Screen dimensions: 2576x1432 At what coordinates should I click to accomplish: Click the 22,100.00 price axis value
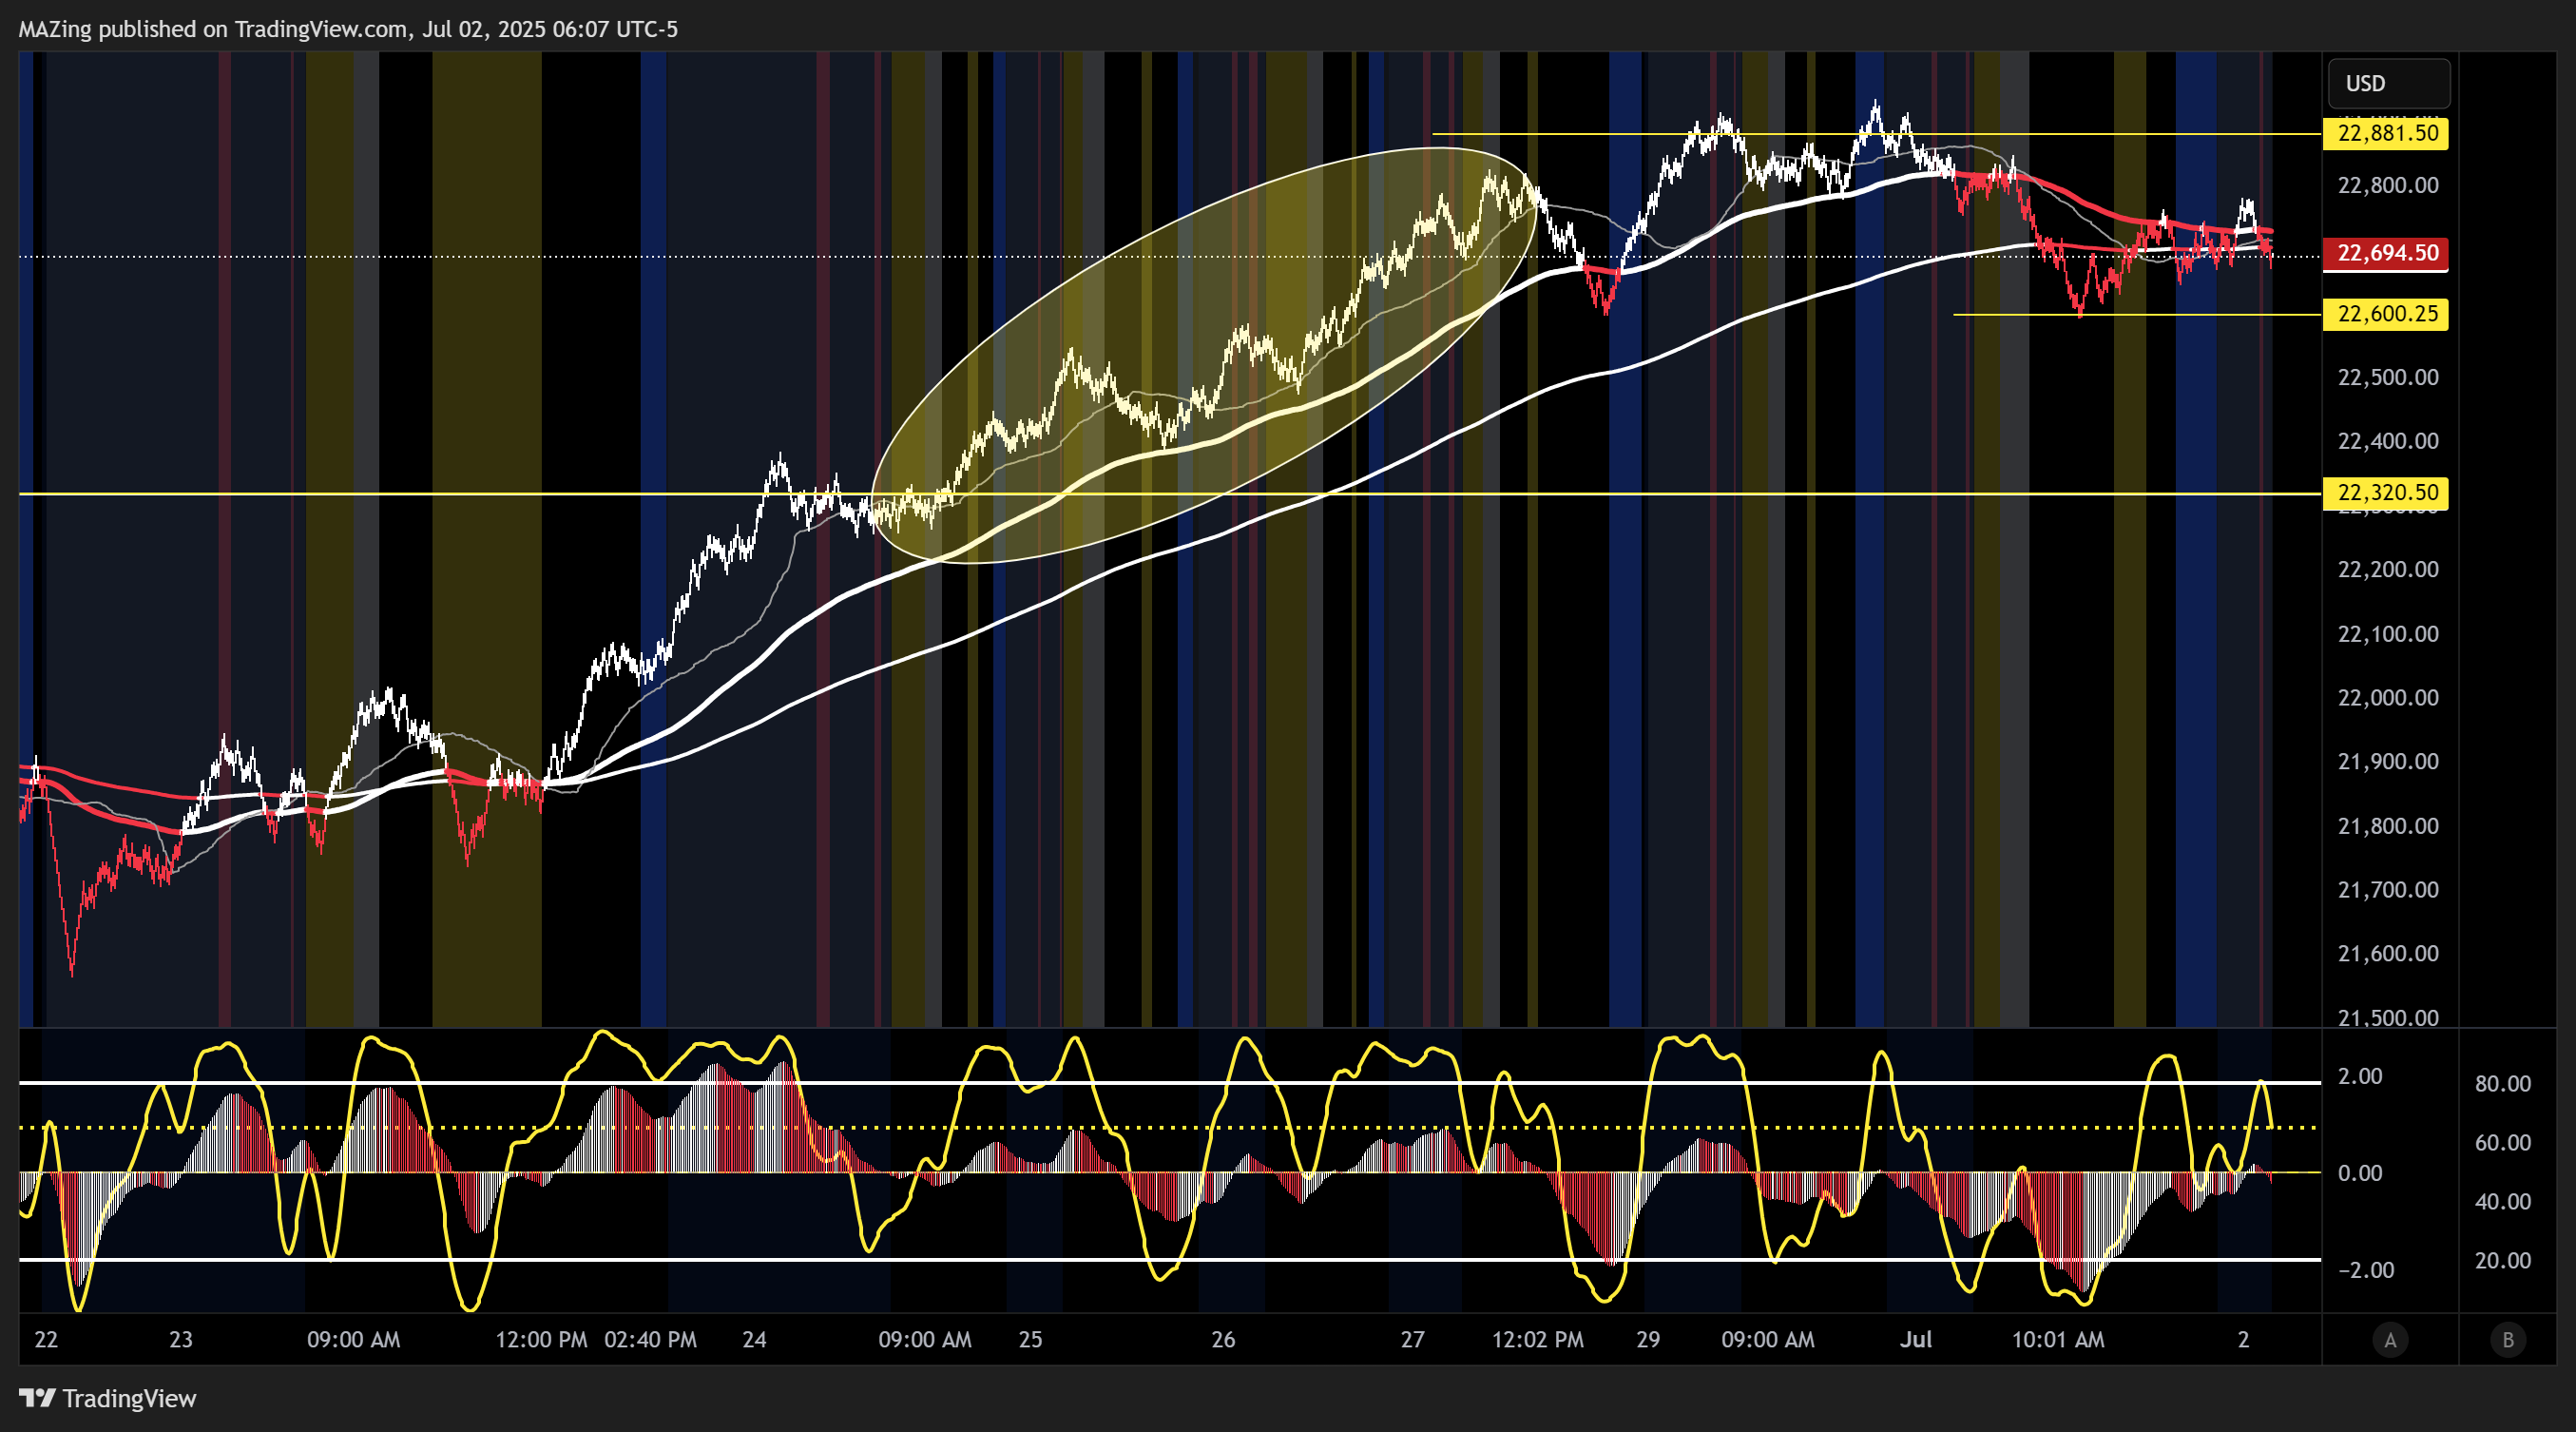point(2387,634)
